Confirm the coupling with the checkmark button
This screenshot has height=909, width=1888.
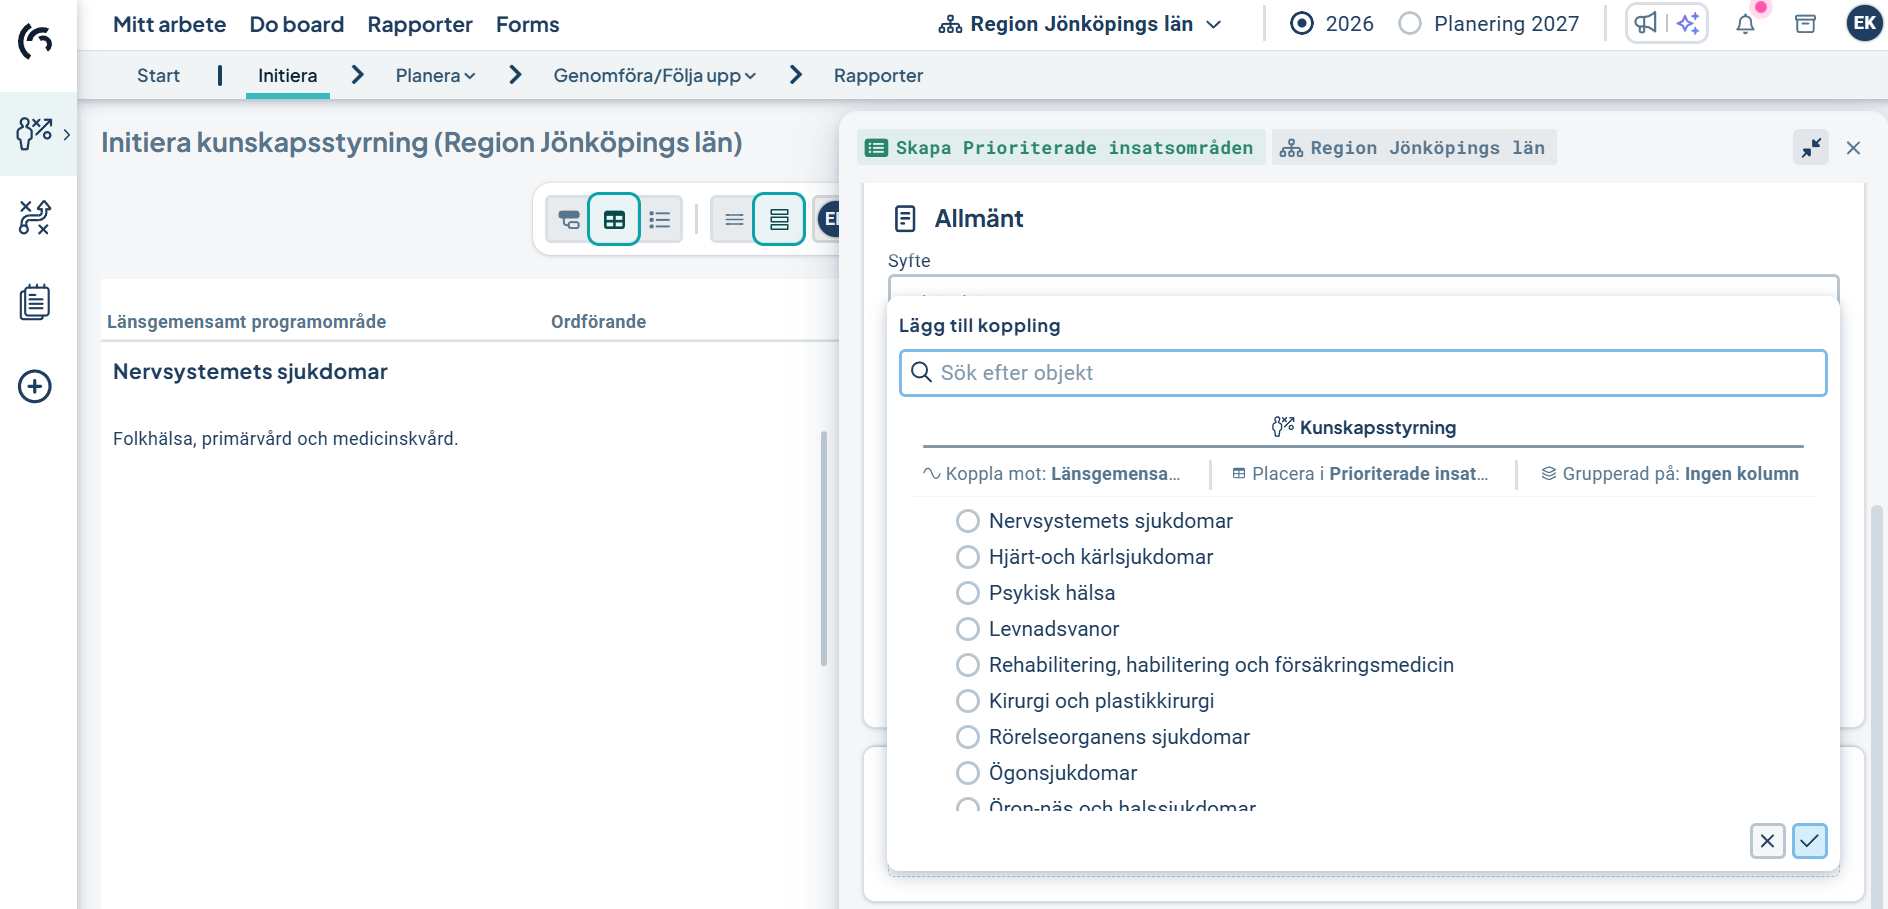[1809, 841]
